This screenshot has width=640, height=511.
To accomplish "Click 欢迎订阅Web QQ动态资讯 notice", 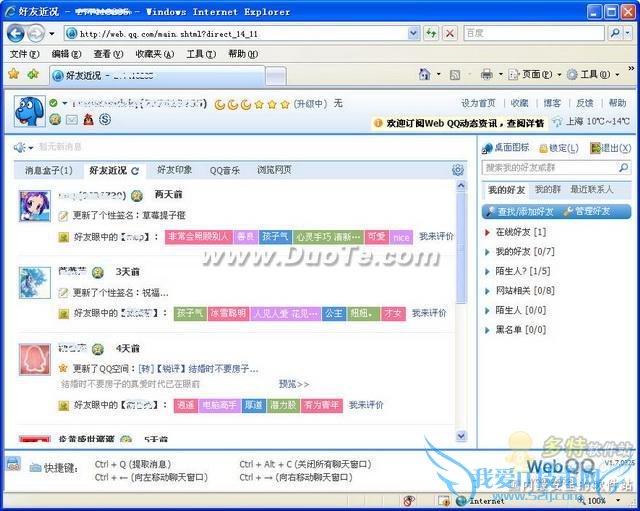I will 459,123.
